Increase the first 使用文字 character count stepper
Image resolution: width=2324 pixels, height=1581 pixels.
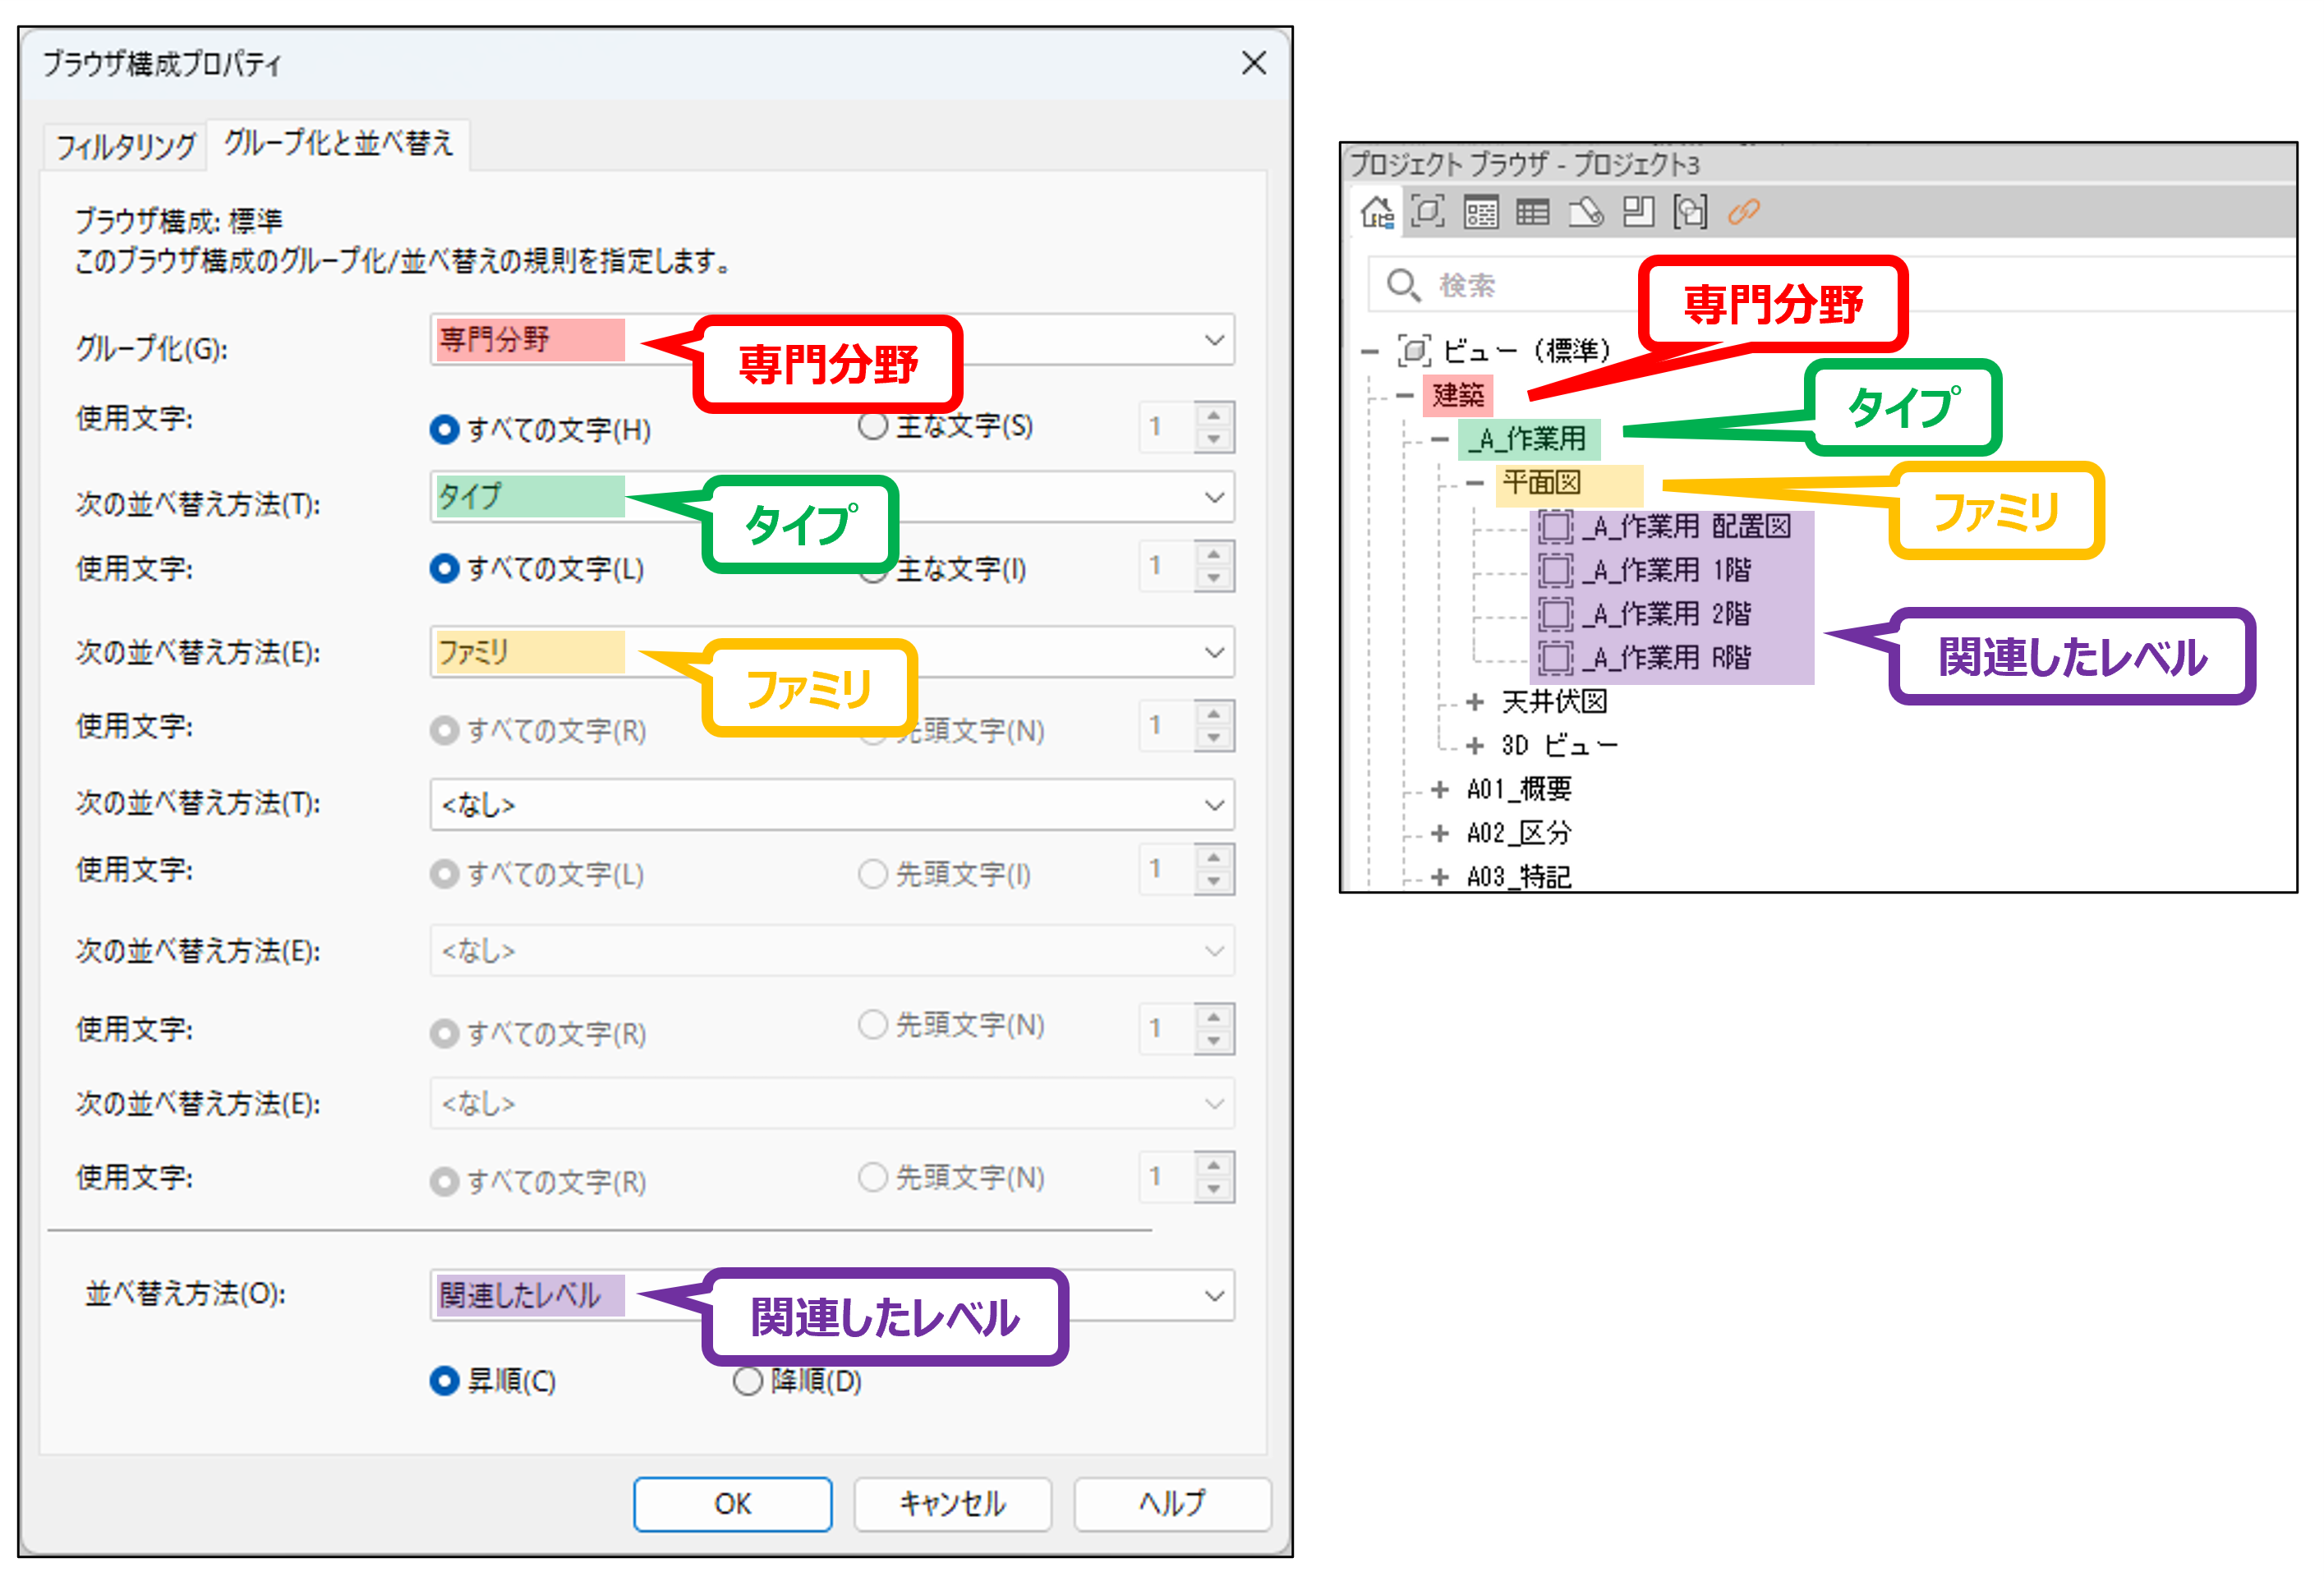(1214, 415)
